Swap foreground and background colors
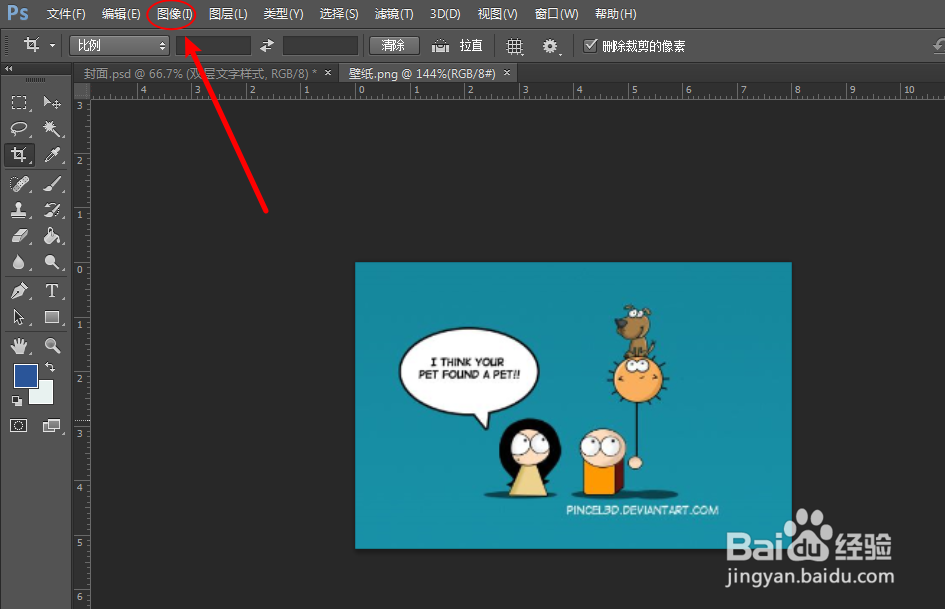 (50, 367)
